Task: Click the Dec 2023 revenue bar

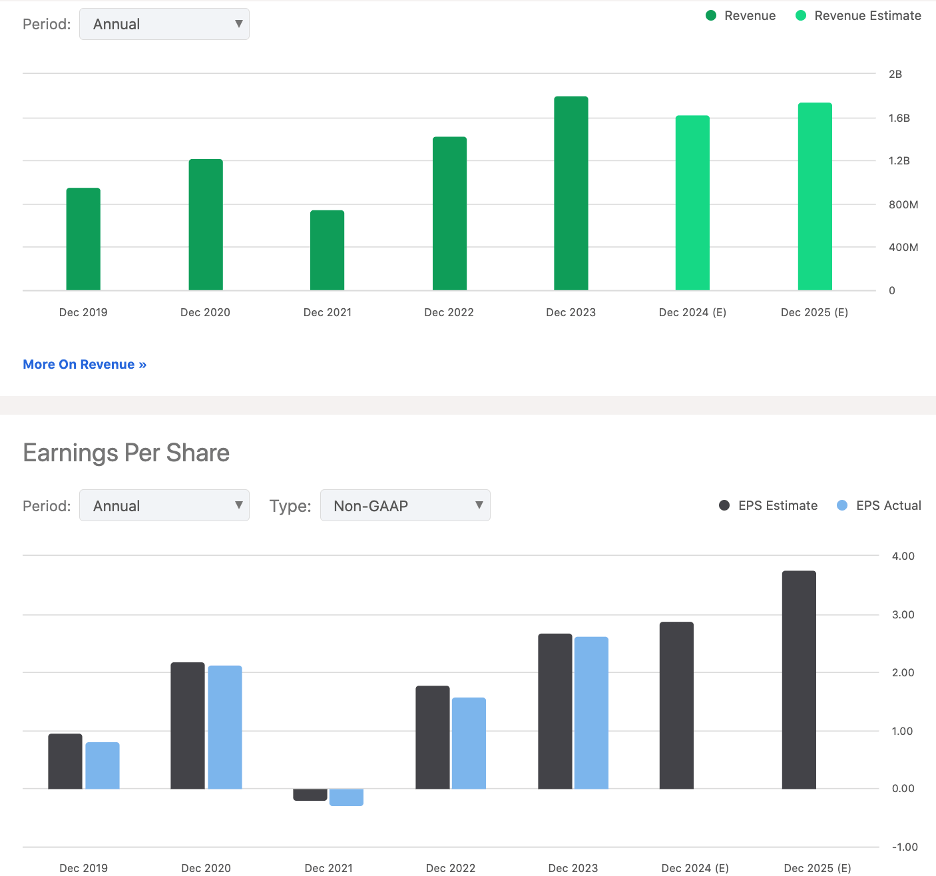Action: tap(571, 190)
